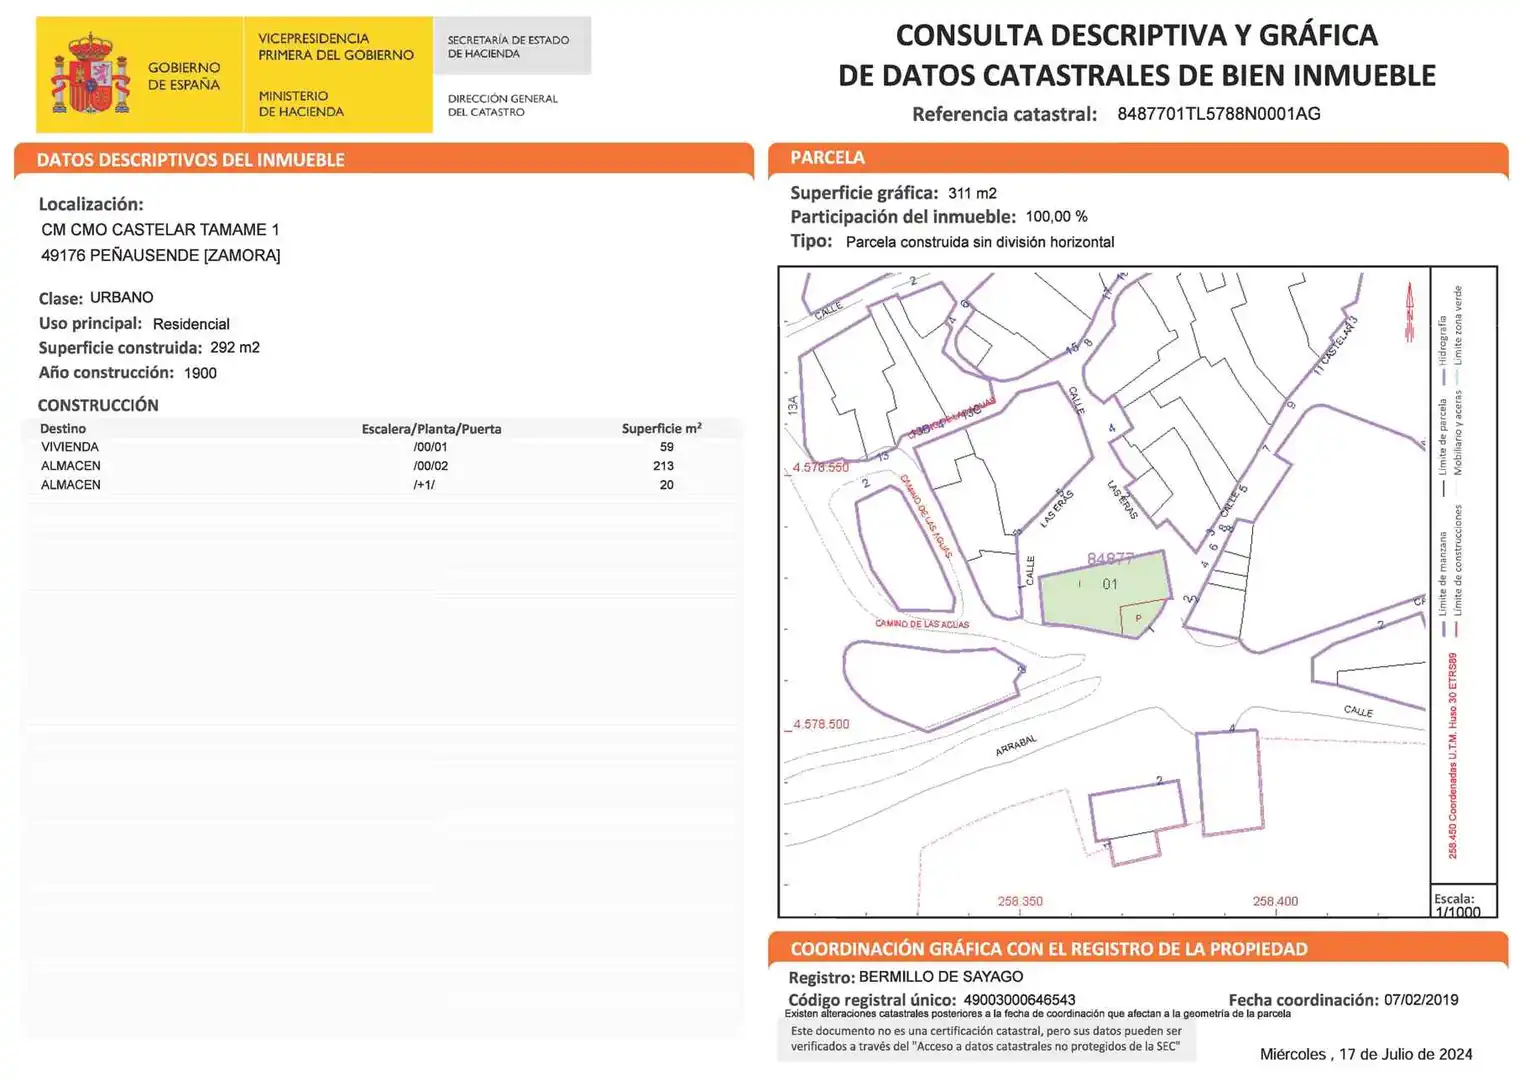The image size is (1525, 1080).
Task: Click construction year '1900'
Action: 200,373
